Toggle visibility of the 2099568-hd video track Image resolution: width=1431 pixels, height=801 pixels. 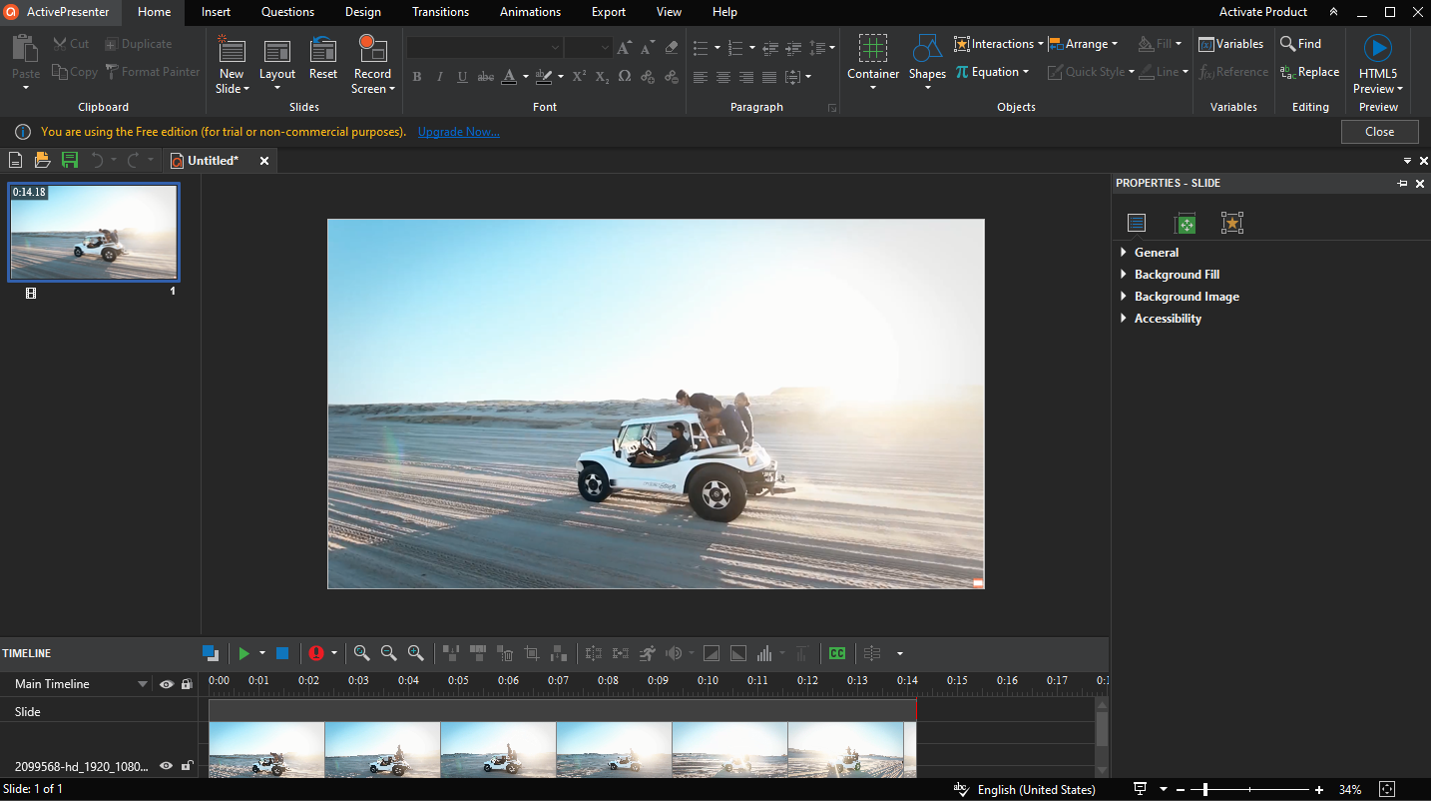pos(166,766)
